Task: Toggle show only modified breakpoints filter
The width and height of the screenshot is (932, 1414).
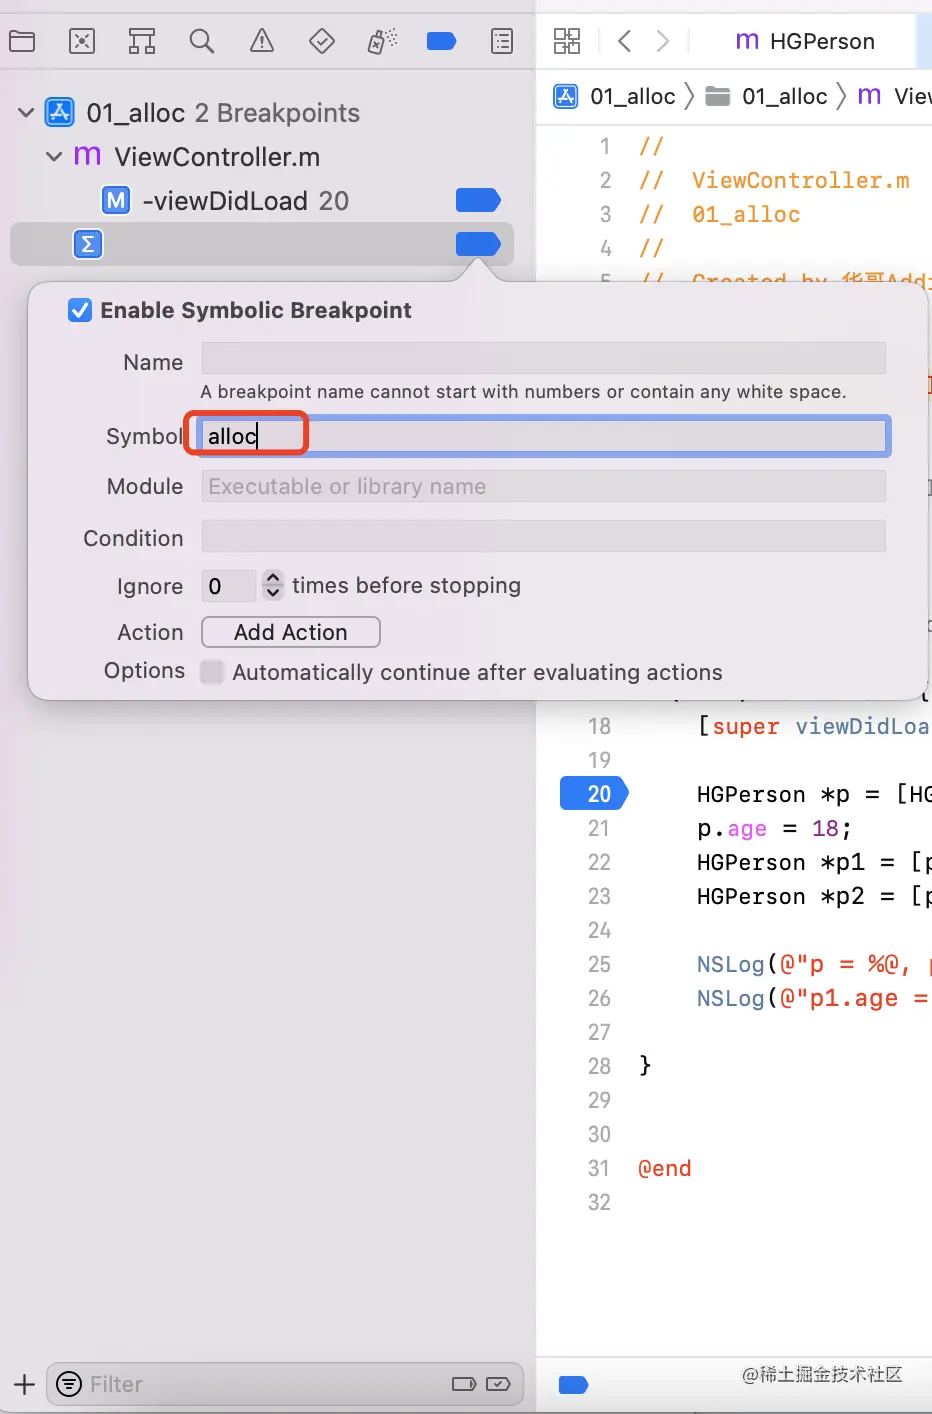Action: click(498, 1384)
